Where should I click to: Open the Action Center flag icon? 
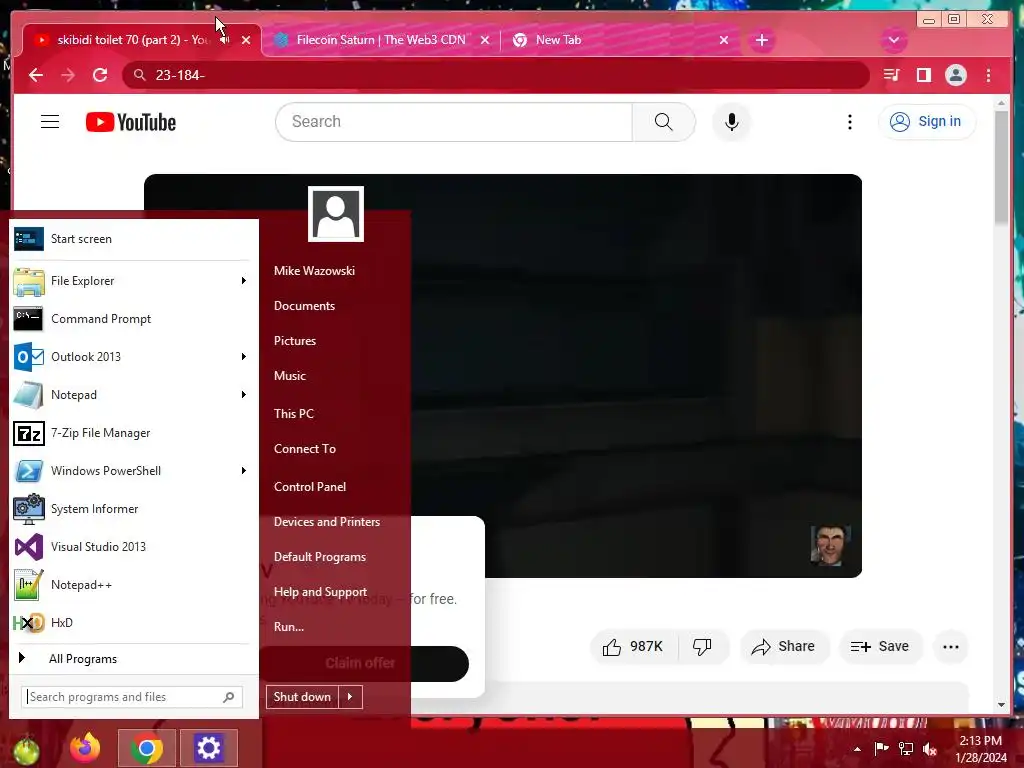[882, 749]
